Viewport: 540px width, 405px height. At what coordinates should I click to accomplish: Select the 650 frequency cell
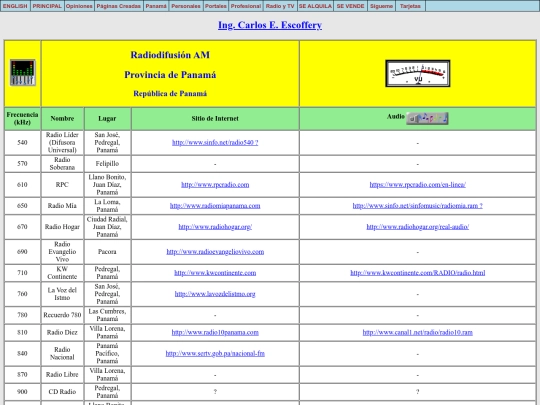click(x=22, y=206)
